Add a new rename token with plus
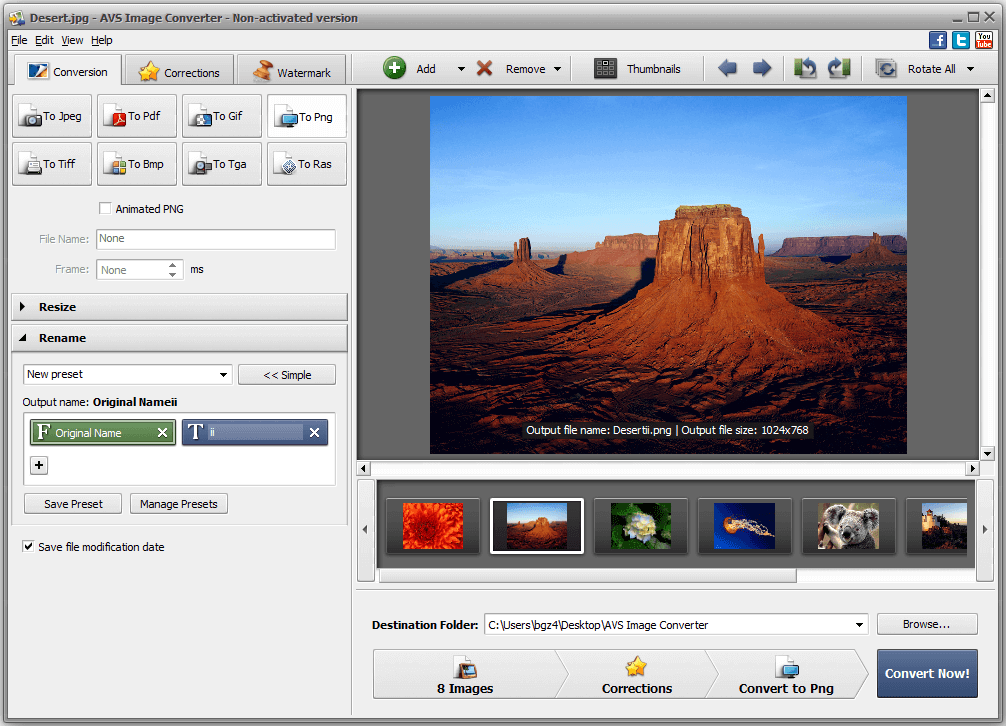Viewport: 1006px width, 726px height. tap(39, 465)
